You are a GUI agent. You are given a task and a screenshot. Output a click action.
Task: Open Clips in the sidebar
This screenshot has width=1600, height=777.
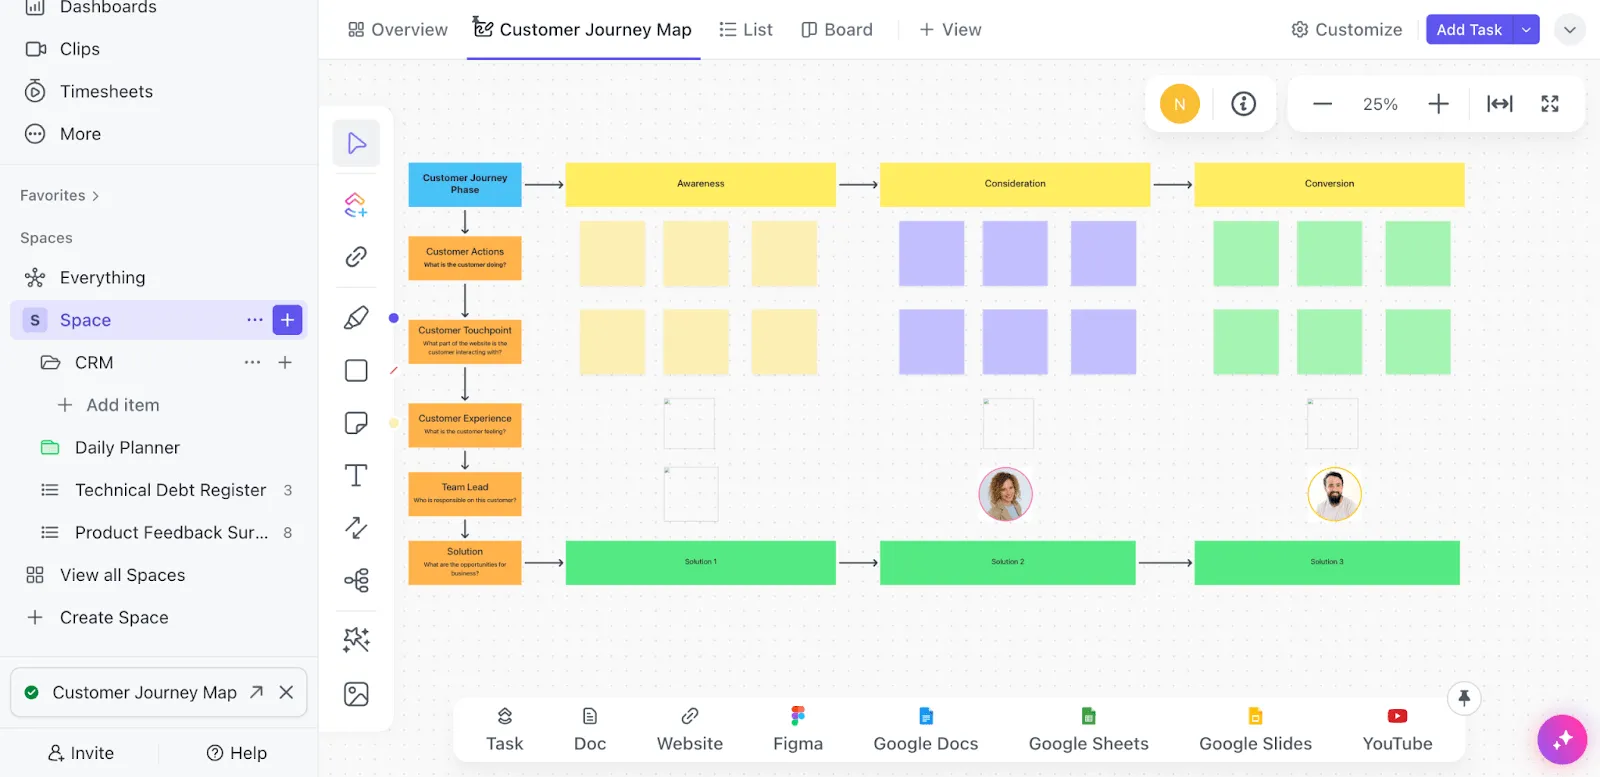62,49
